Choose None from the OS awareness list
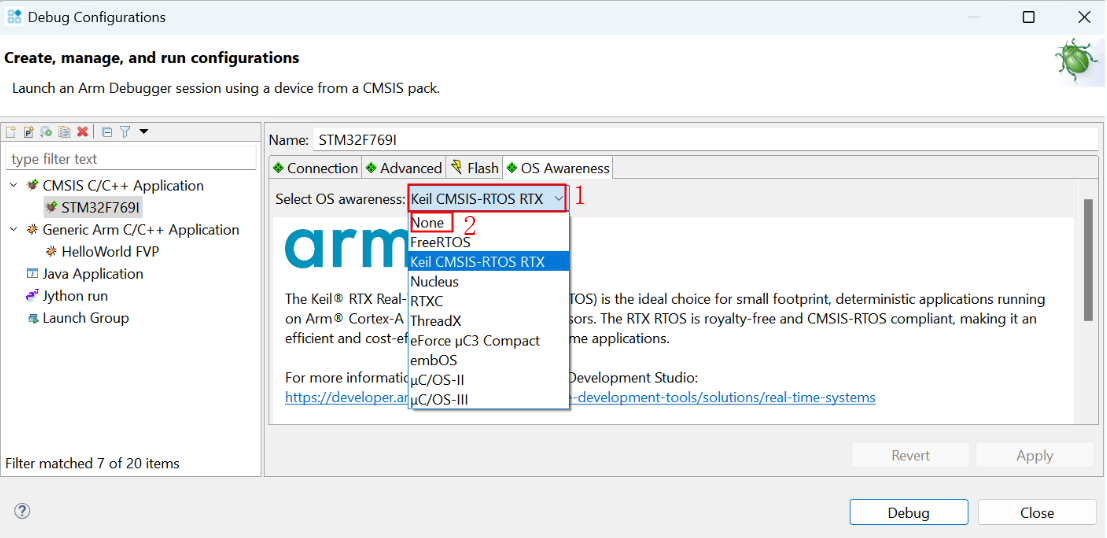This screenshot has height=538, width=1107. 427,223
